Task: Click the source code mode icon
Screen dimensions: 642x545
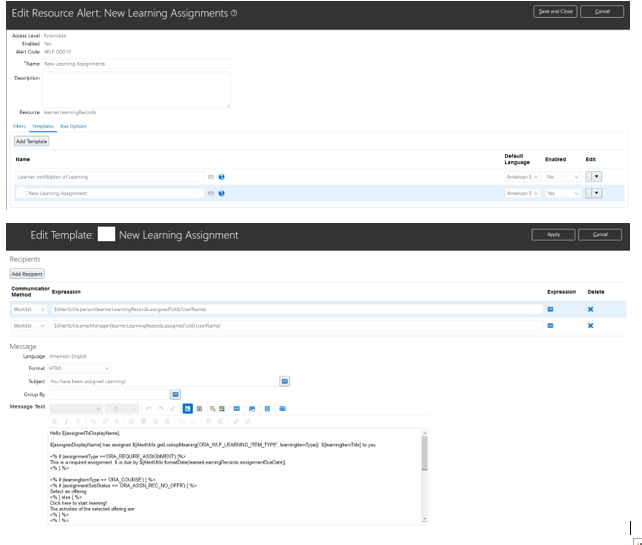Action: [x=199, y=409]
